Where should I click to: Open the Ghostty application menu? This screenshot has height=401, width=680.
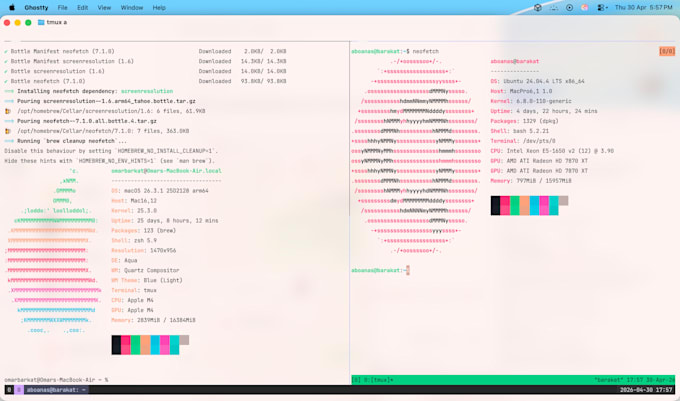(36, 7)
